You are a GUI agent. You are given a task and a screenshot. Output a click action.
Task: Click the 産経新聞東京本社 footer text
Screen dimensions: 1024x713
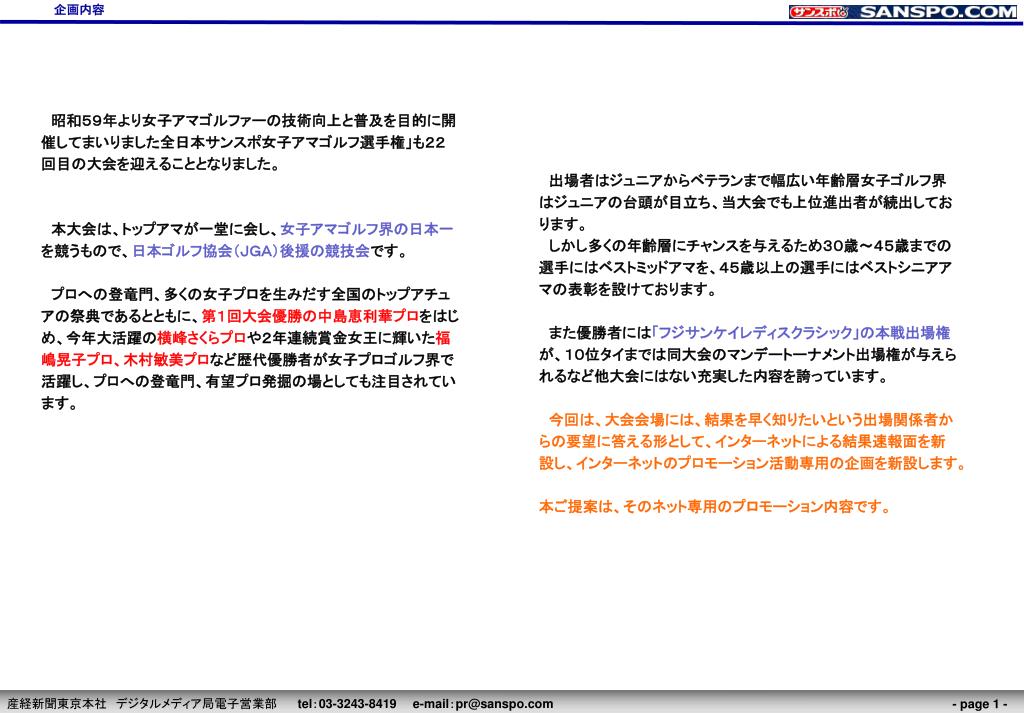[57, 704]
